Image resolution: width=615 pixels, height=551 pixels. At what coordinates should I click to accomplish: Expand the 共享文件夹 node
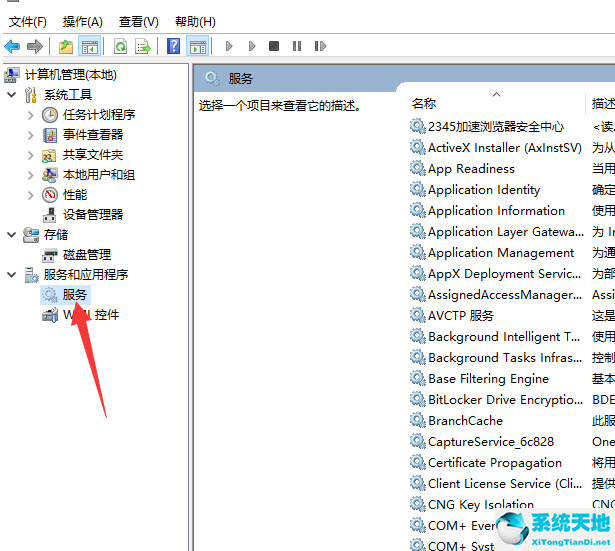(31, 155)
